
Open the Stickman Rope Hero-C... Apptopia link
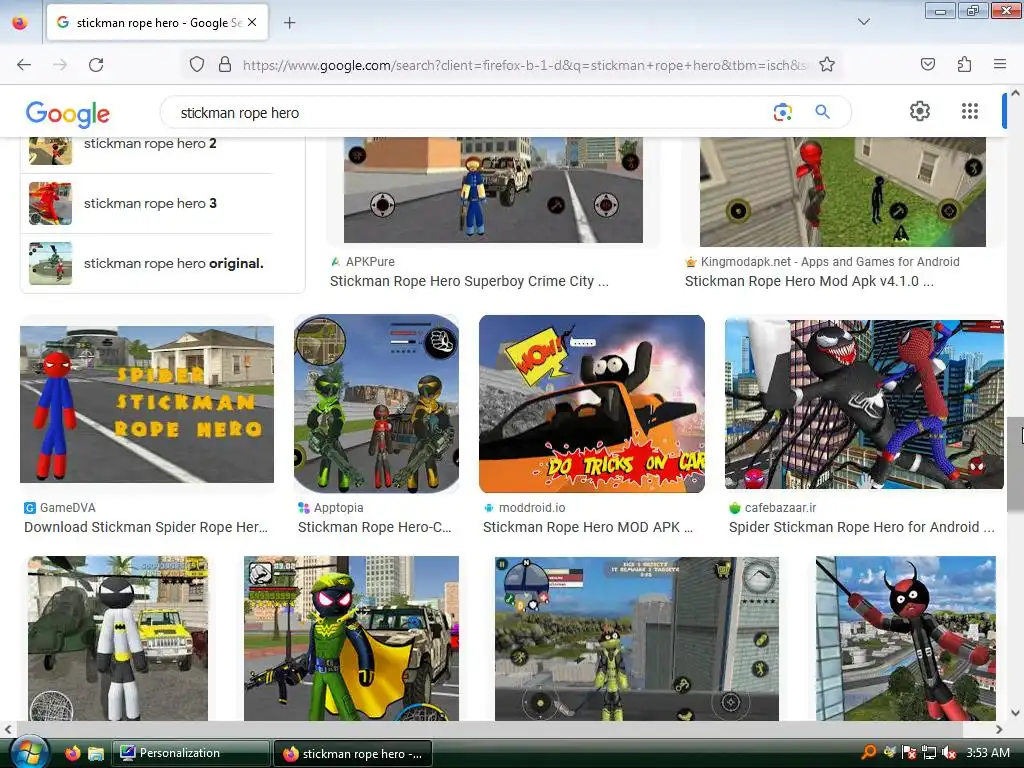tap(374, 527)
